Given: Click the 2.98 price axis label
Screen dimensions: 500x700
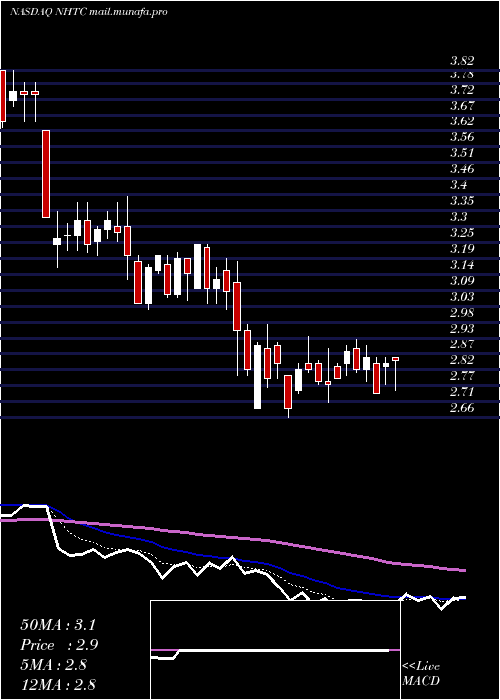Looking at the screenshot, I should pyautogui.click(x=462, y=312).
